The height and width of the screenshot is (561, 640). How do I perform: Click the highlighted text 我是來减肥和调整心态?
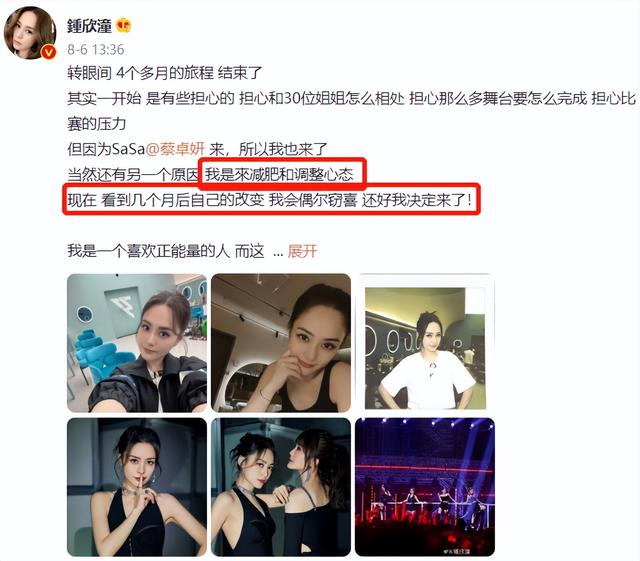(x=279, y=175)
